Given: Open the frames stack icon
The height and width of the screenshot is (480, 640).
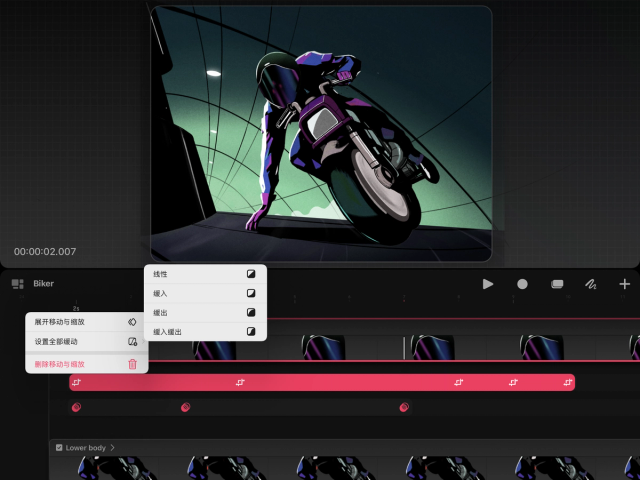Looking at the screenshot, I should [x=557, y=284].
